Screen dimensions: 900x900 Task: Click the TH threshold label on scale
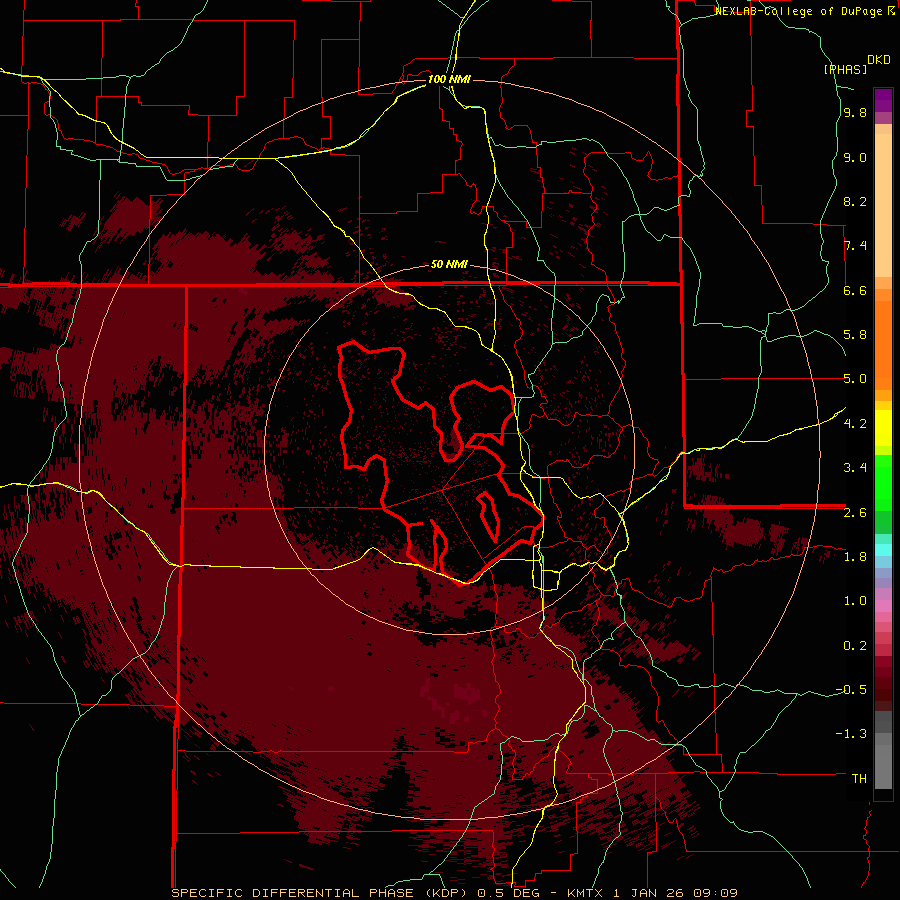(x=859, y=779)
